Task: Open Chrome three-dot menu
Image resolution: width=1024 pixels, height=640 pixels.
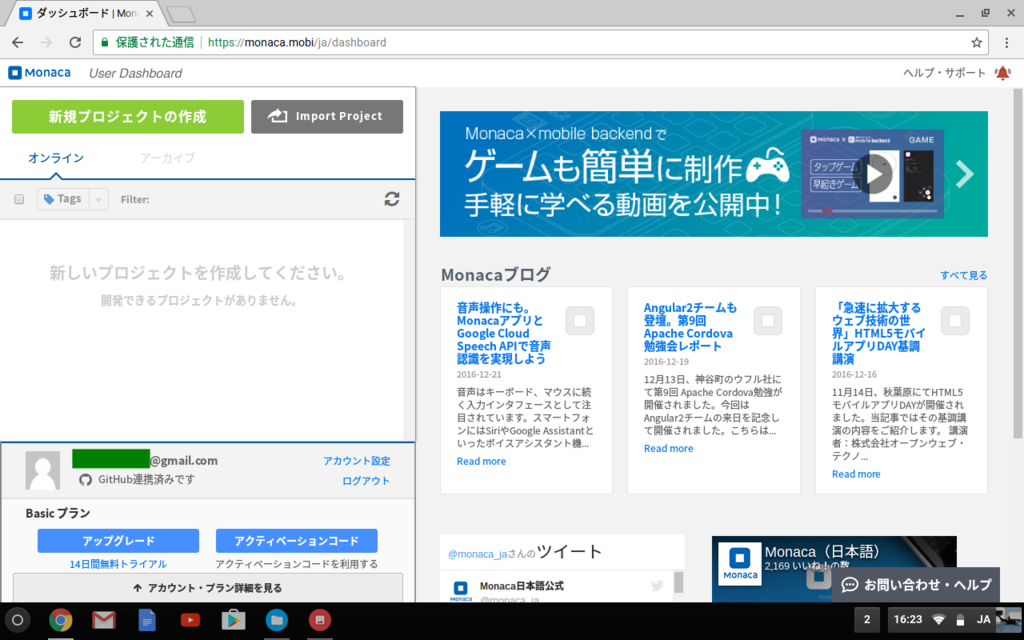Action: click(x=1007, y=42)
